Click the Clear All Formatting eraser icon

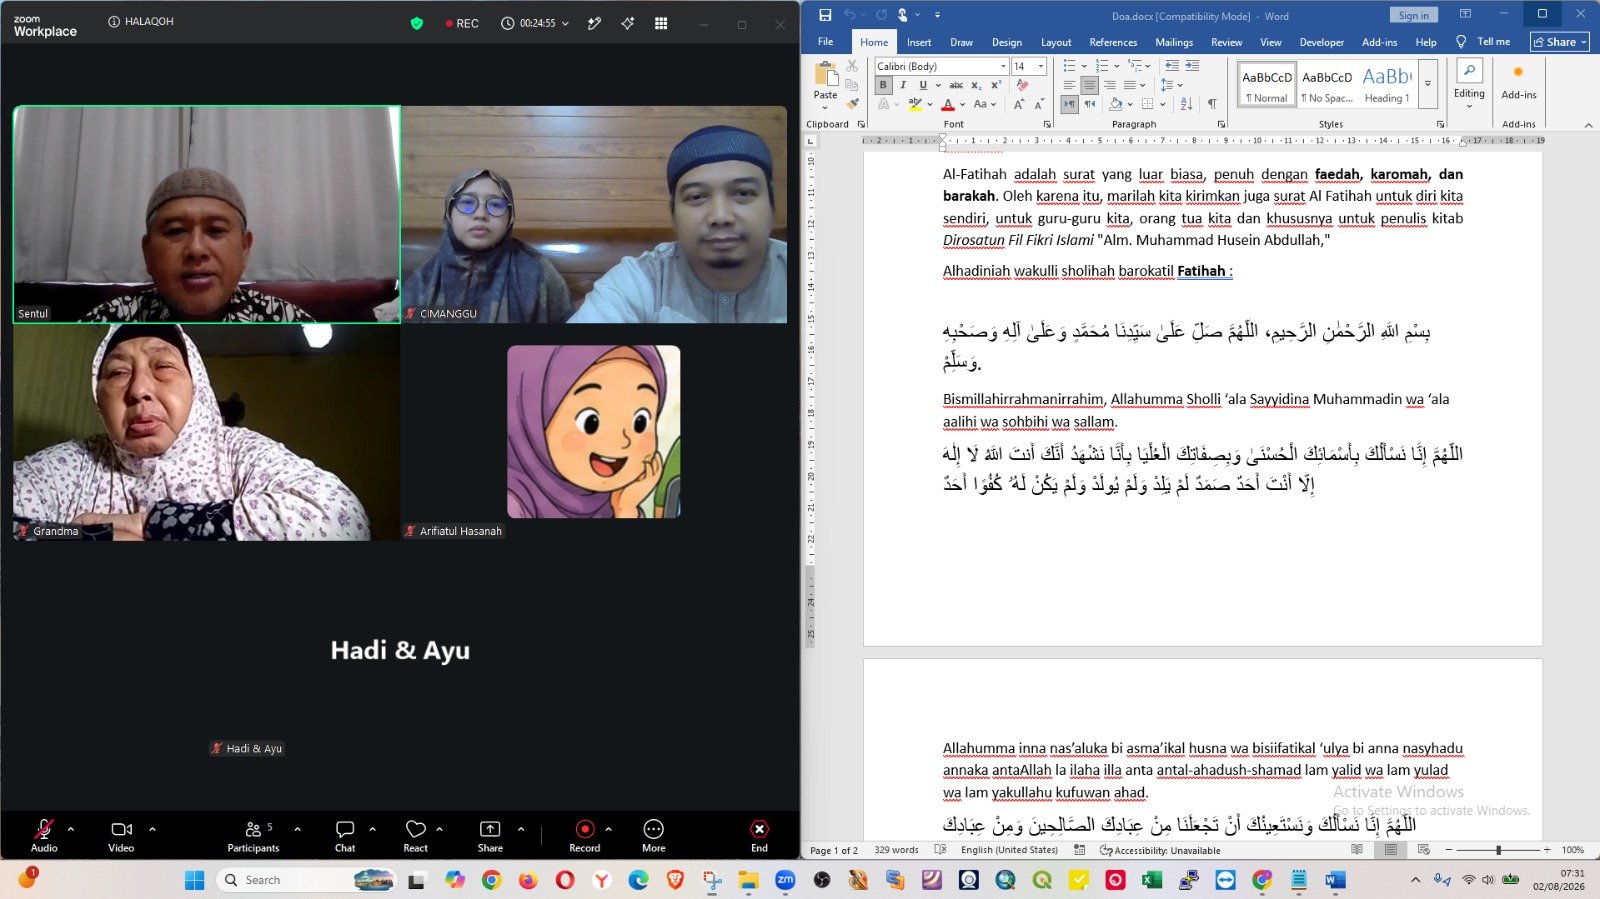point(1022,85)
